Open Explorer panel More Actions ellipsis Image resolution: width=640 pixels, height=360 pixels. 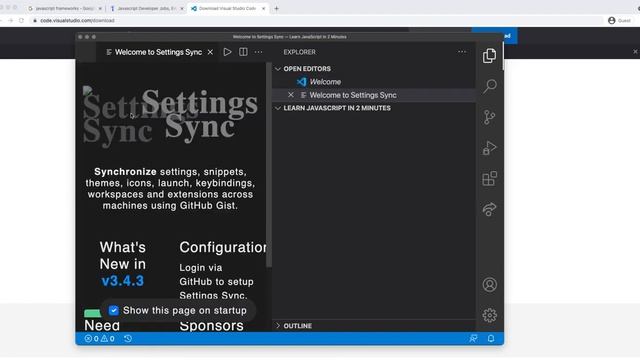tap(462, 52)
